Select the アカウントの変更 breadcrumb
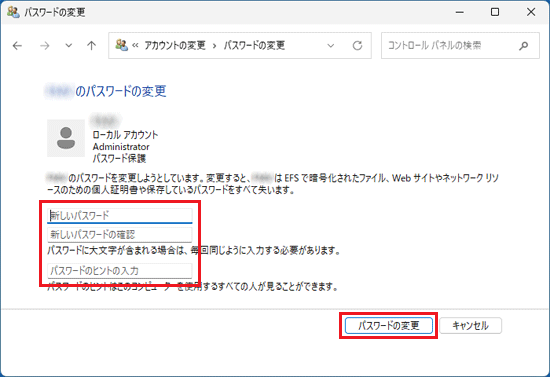Screen dimensions: 550x377 [x=175, y=46]
